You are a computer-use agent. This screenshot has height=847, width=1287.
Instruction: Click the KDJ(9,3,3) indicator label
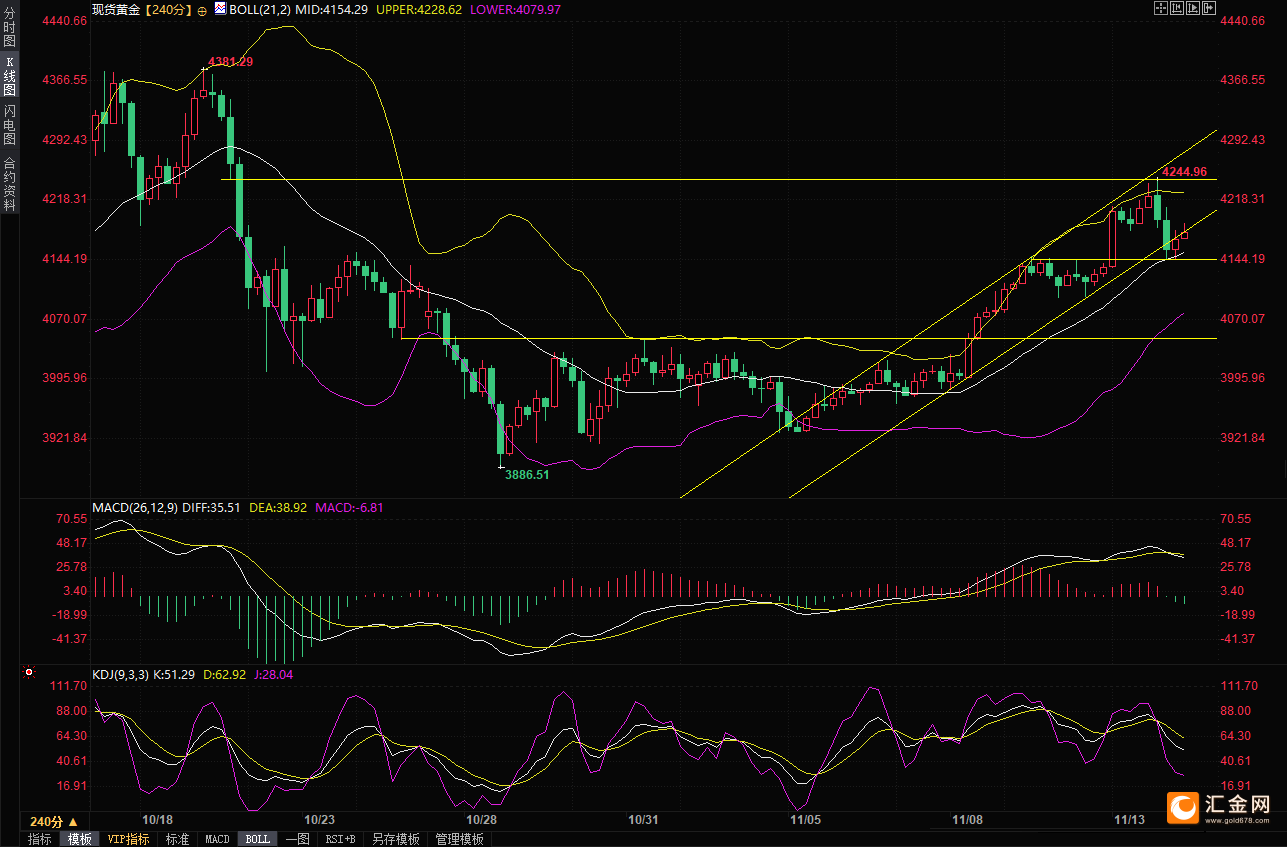[120, 674]
